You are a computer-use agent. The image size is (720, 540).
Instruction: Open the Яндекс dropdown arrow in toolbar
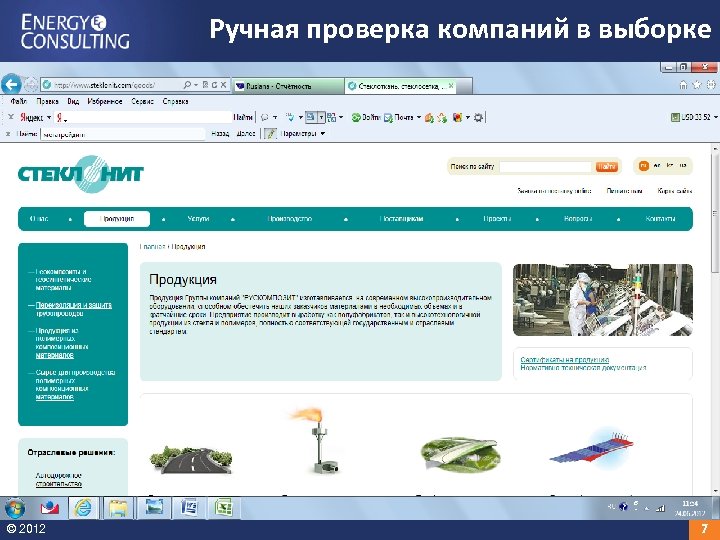pos(49,118)
